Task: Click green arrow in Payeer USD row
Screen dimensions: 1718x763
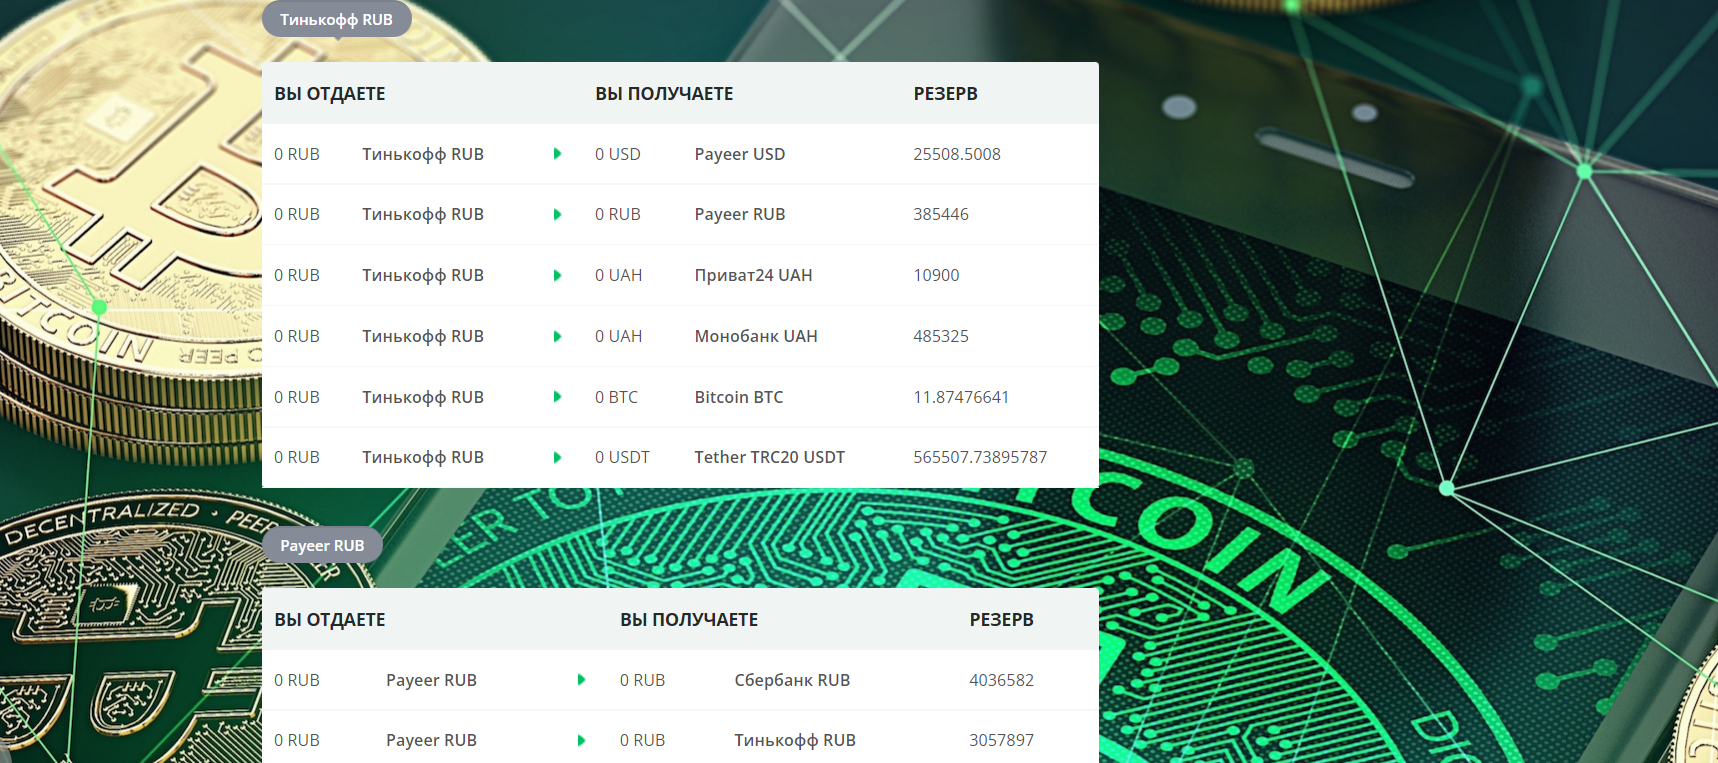Action: pos(557,154)
